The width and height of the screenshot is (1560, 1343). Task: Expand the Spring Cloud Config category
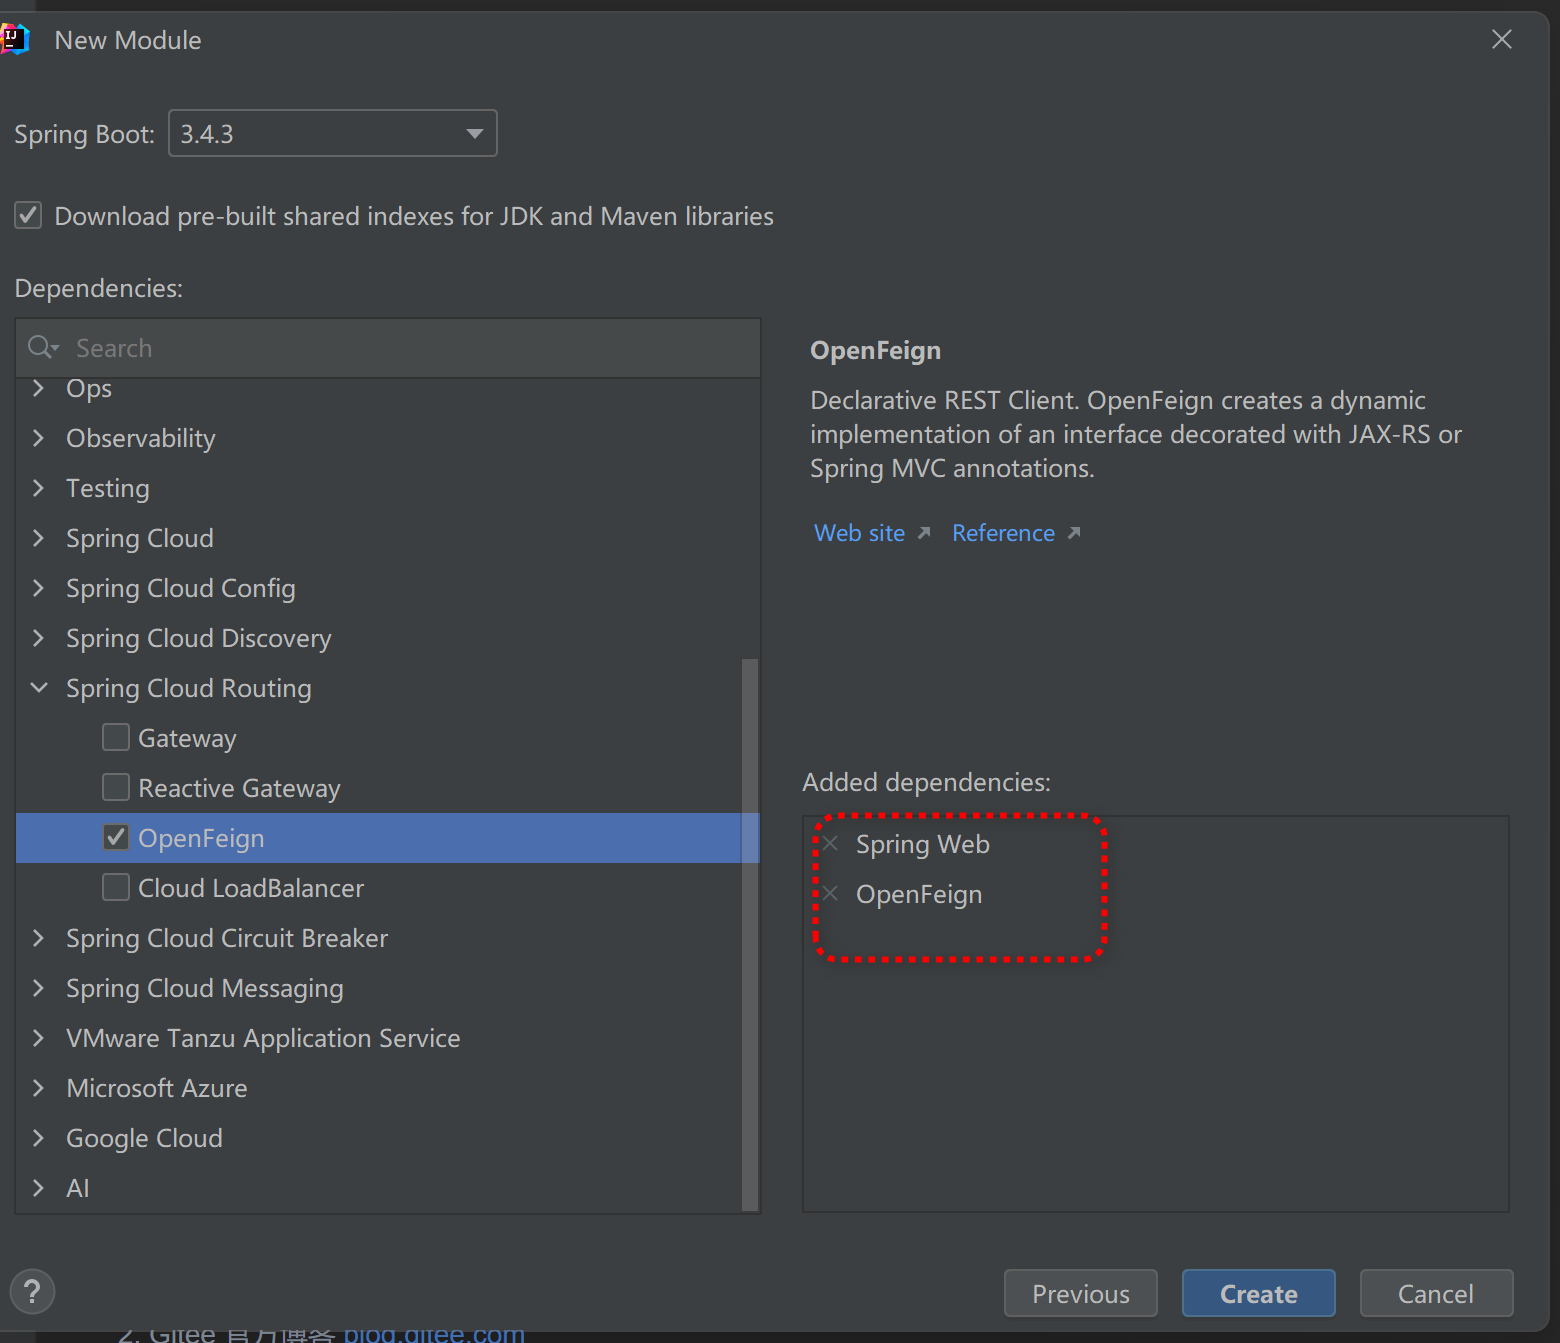[39, 588]
